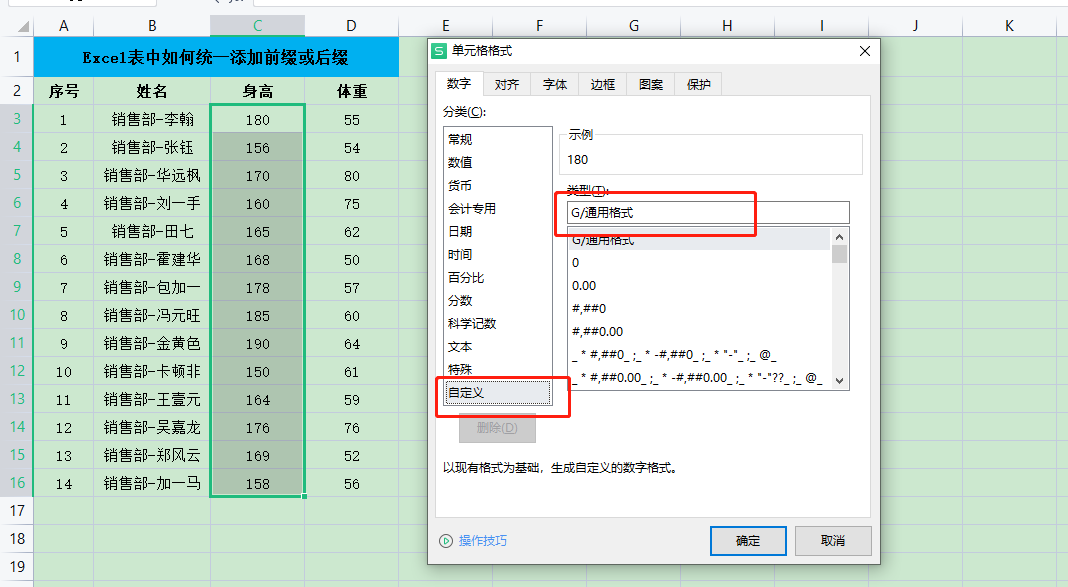Open the 边框 tab

(x=603, y=84)
